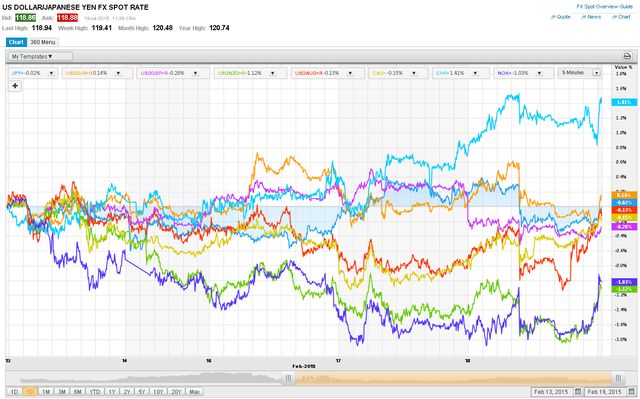The height and width of the screenshot is (399, 640).
Task: Select the 6M time range
Action: pos(78,392)
